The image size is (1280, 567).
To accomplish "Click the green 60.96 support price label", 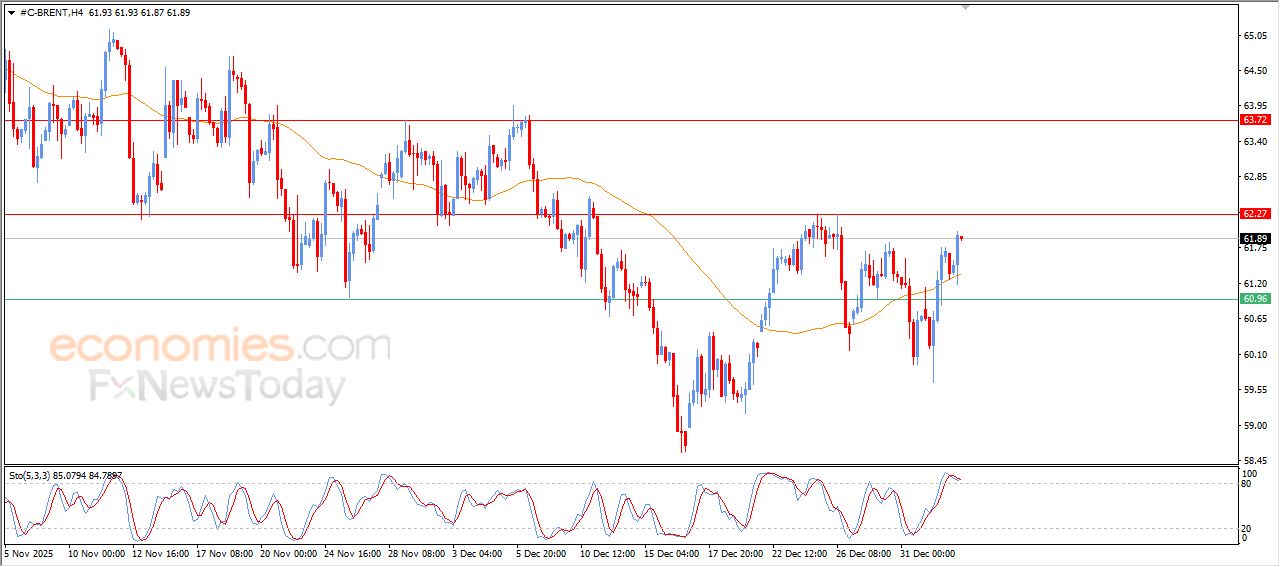I will [x=1255, y=299].
